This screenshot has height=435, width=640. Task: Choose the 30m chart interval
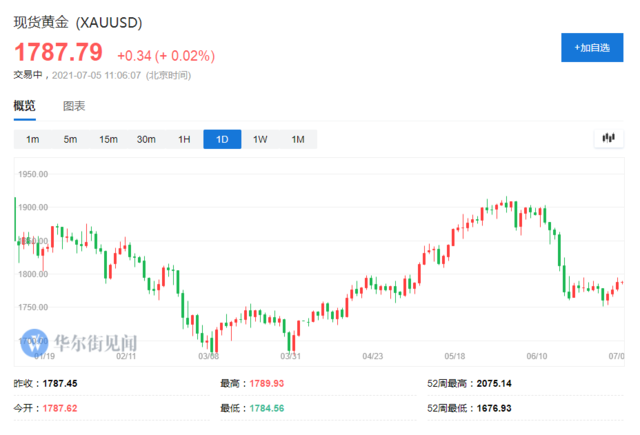(x=146, y=139)
